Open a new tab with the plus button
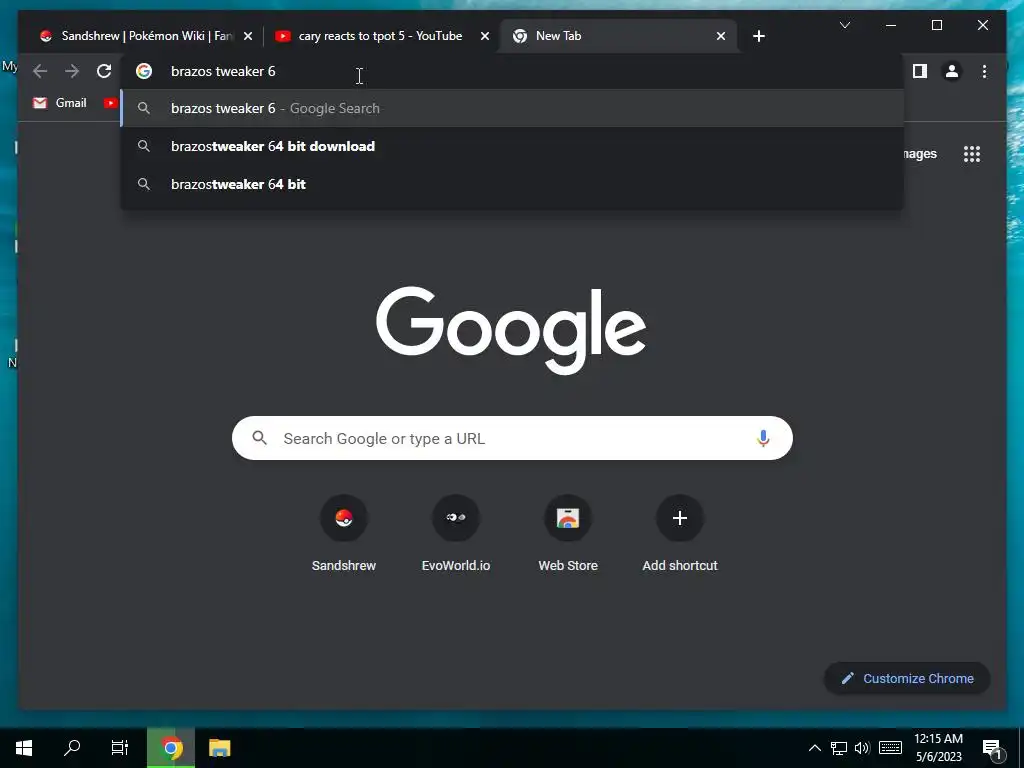The height and width of the screenshot is (768, 1024). [x=758, y=36]
